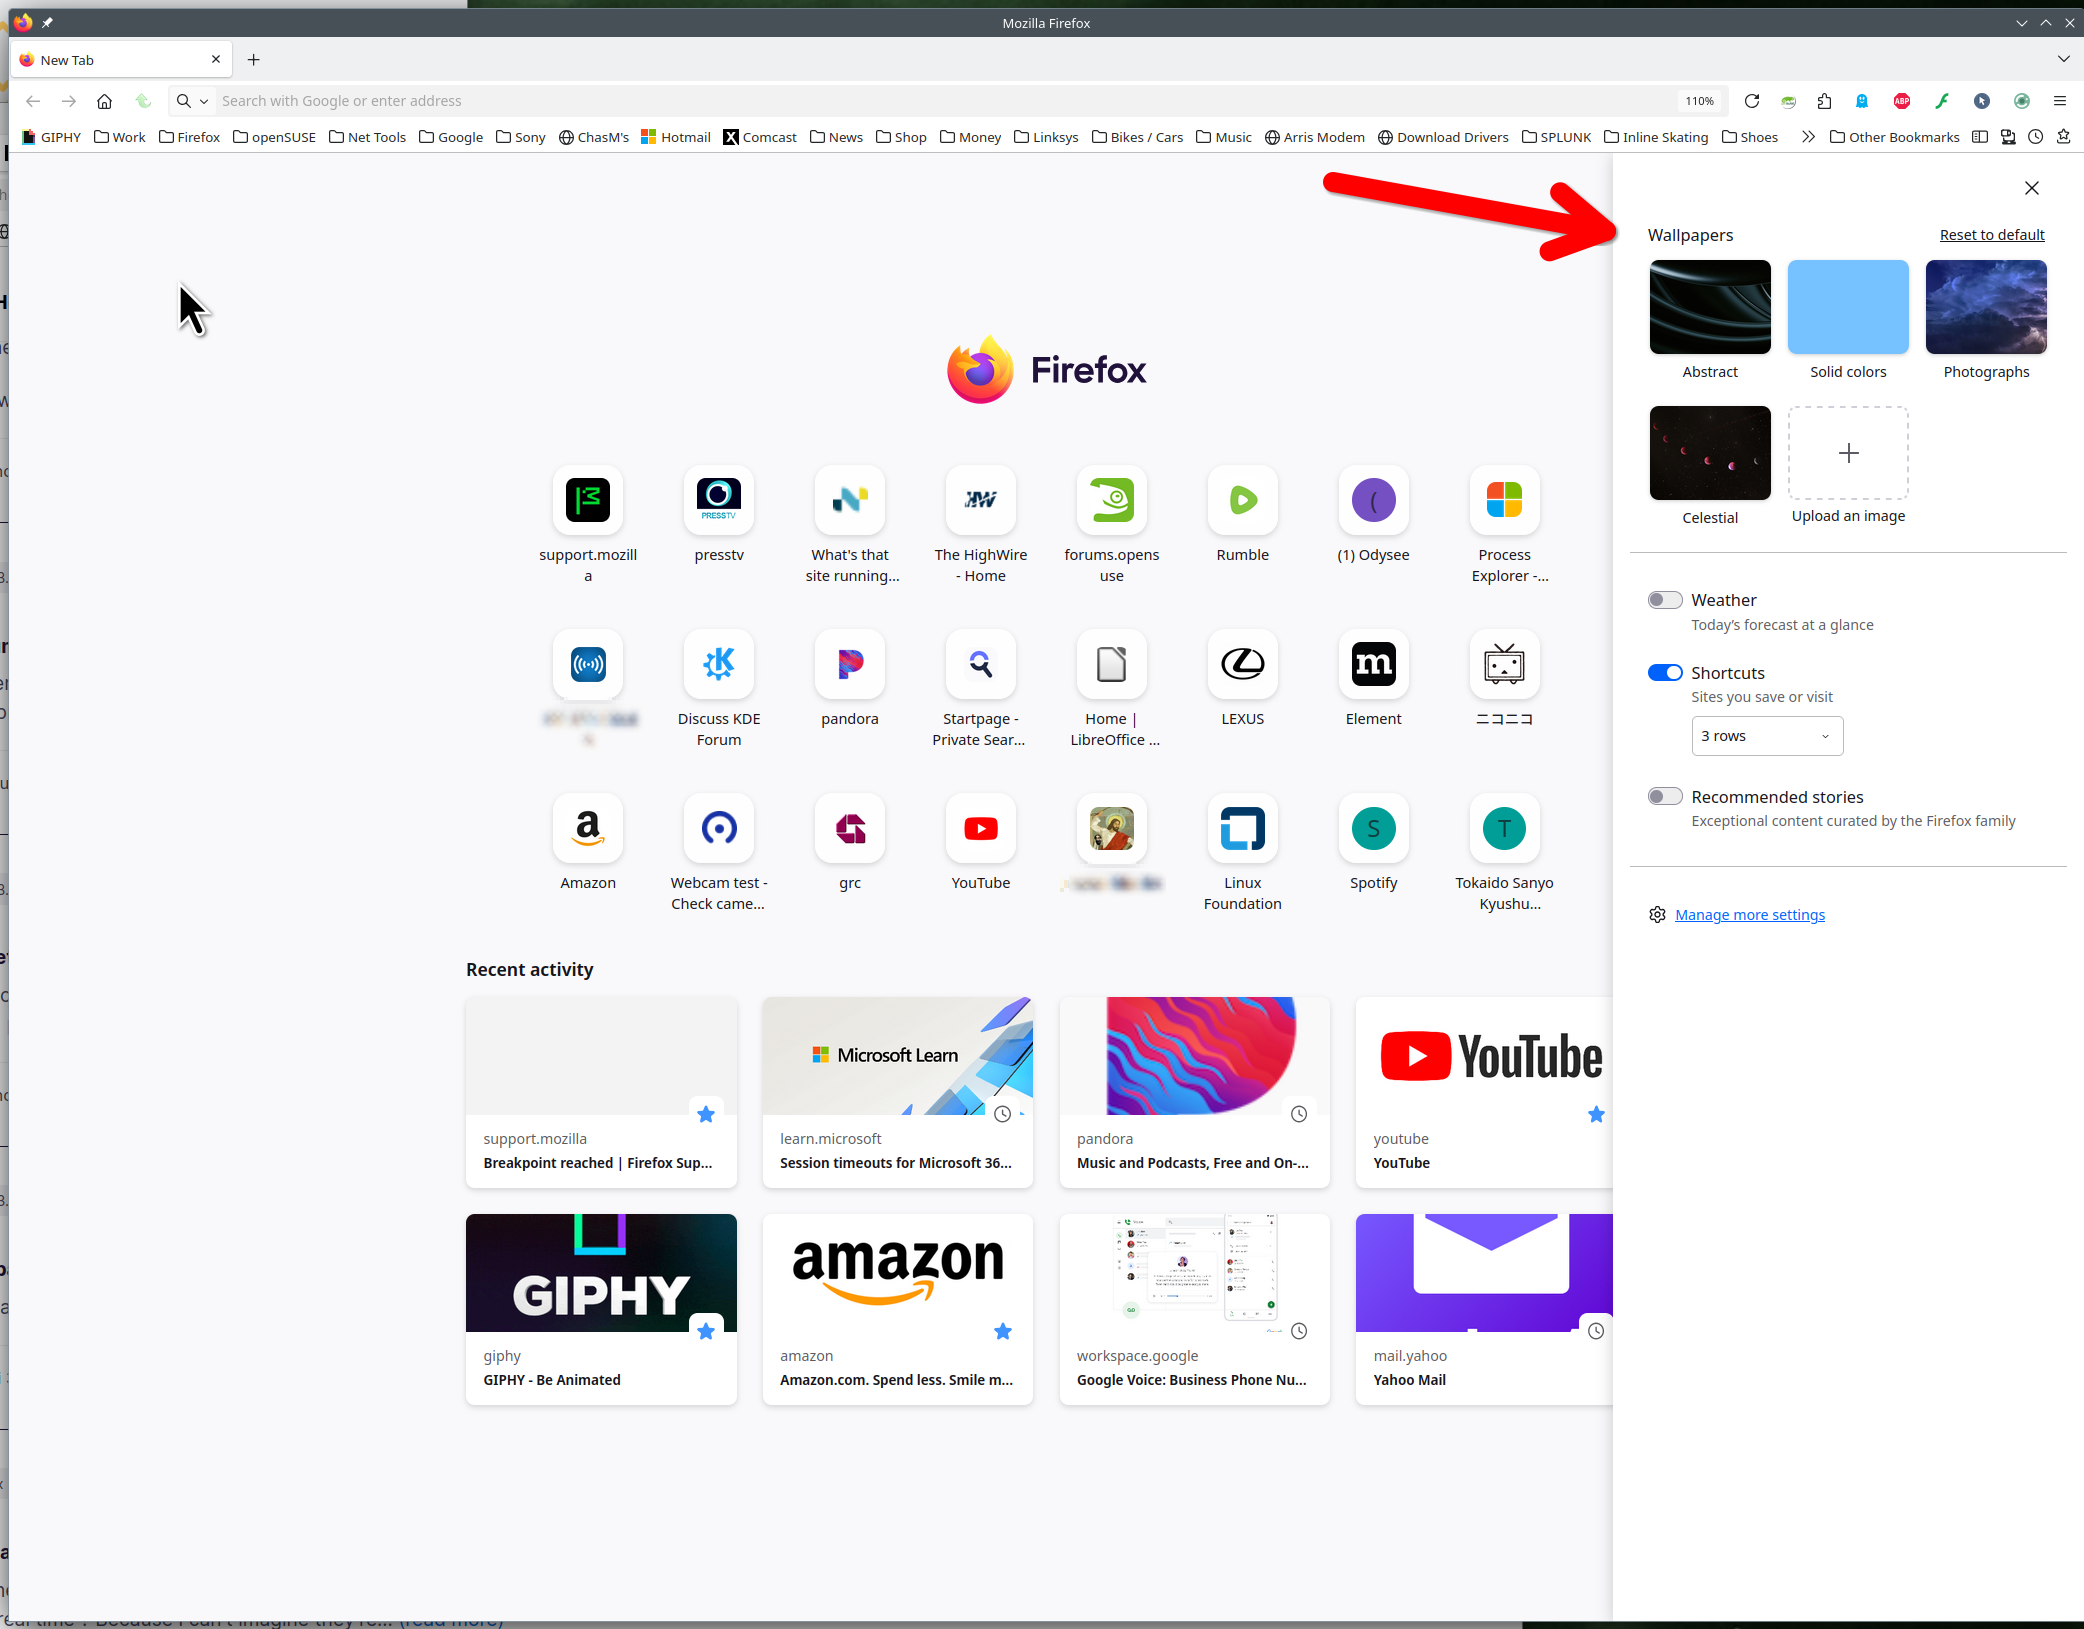Viewport: 2084px width, 1629px height.
Task: Open the Spotify shortcut tile
Action: coord(1373,829)
